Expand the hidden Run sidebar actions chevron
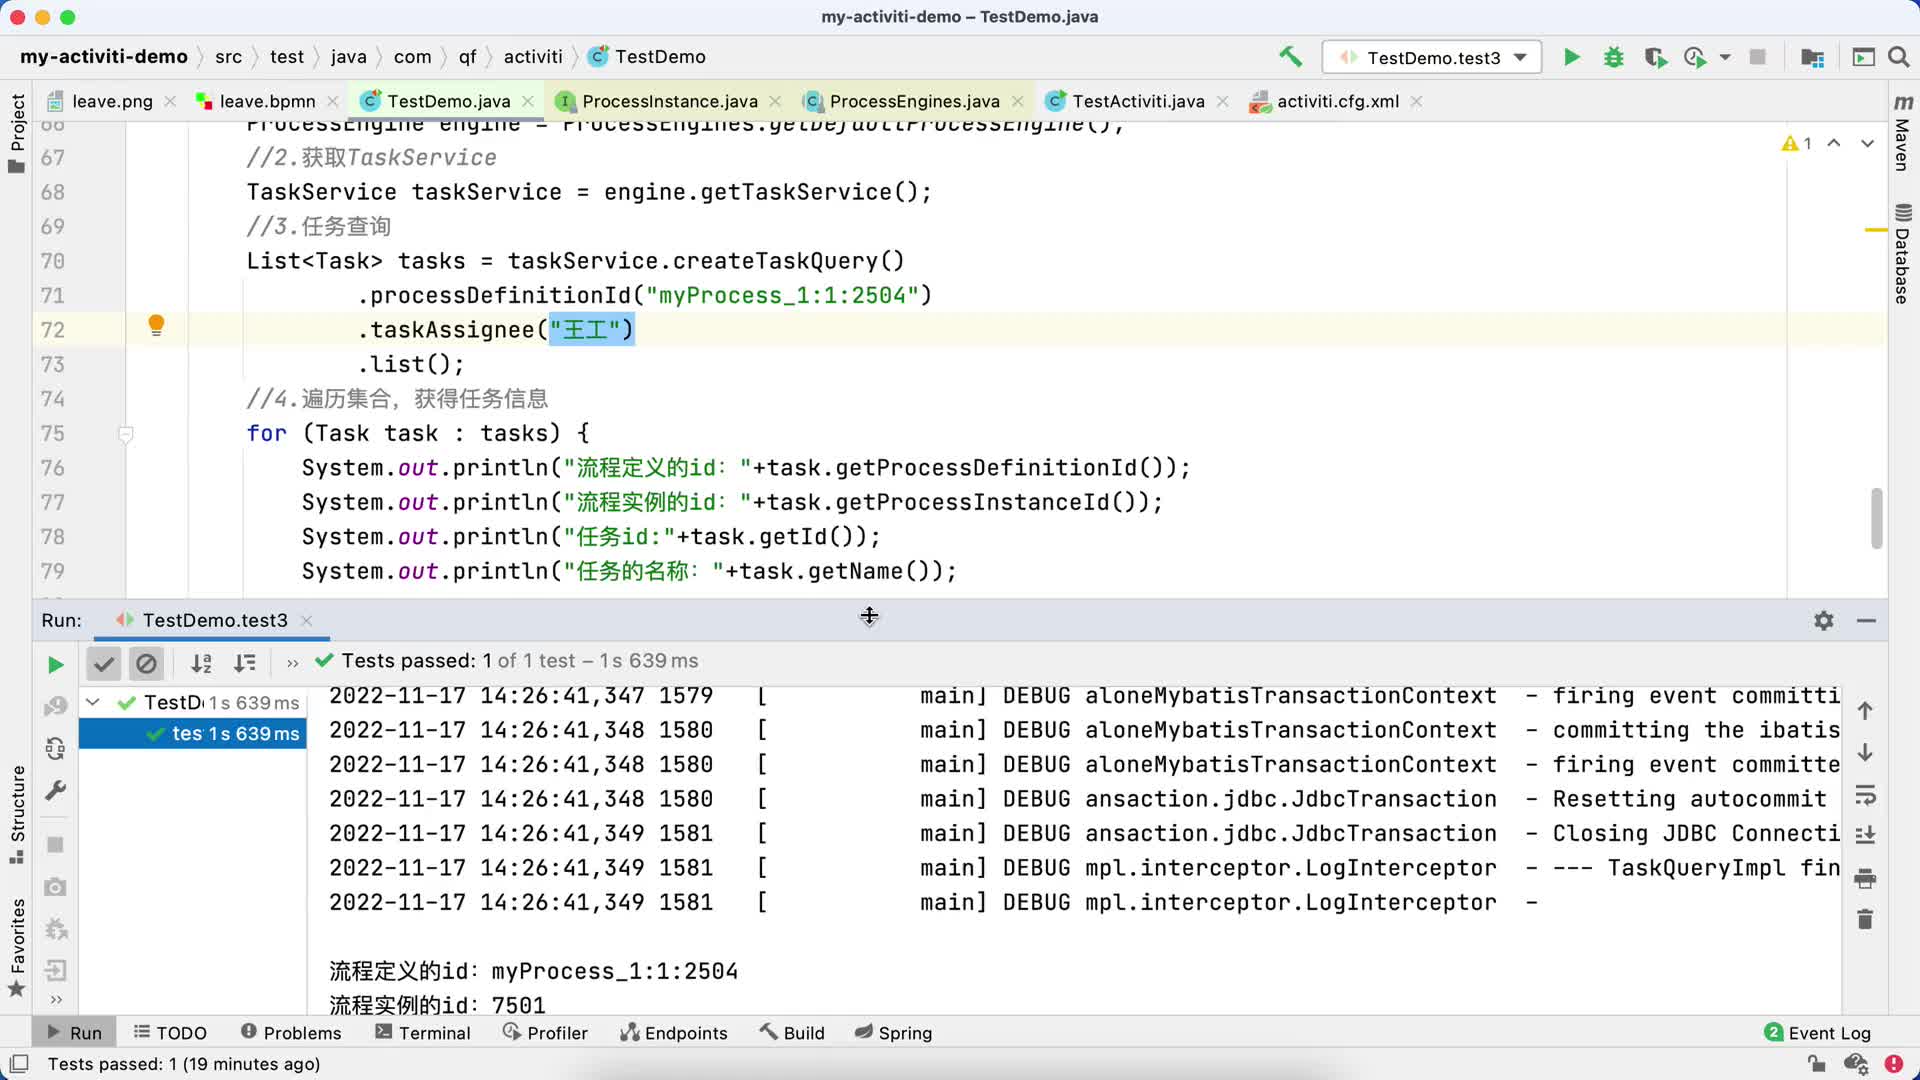1920x1080 pixels. pos(56,999)
